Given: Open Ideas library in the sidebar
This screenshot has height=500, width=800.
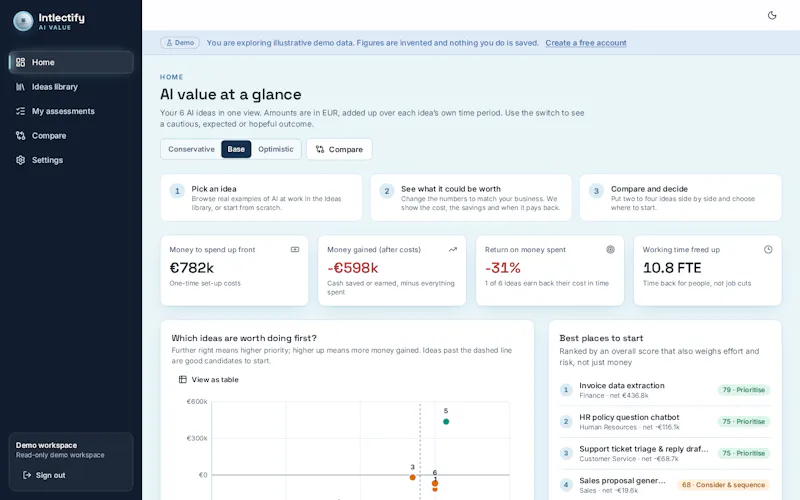Looking at the screenshot, I should tap(71, 87).
